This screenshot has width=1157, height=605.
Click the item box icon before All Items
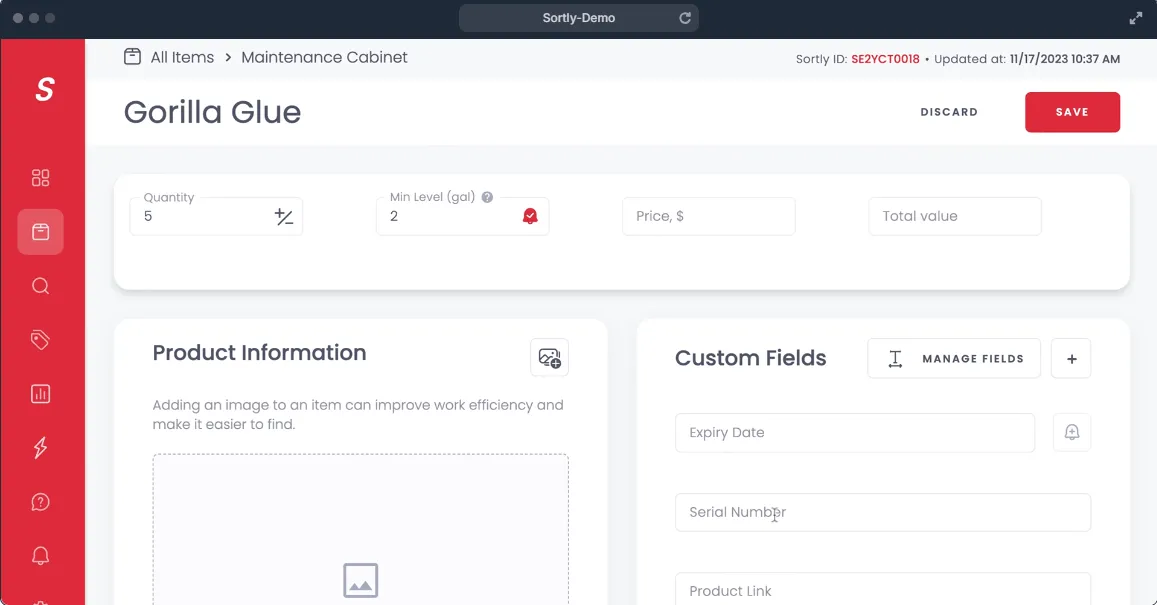pos(132,57)
